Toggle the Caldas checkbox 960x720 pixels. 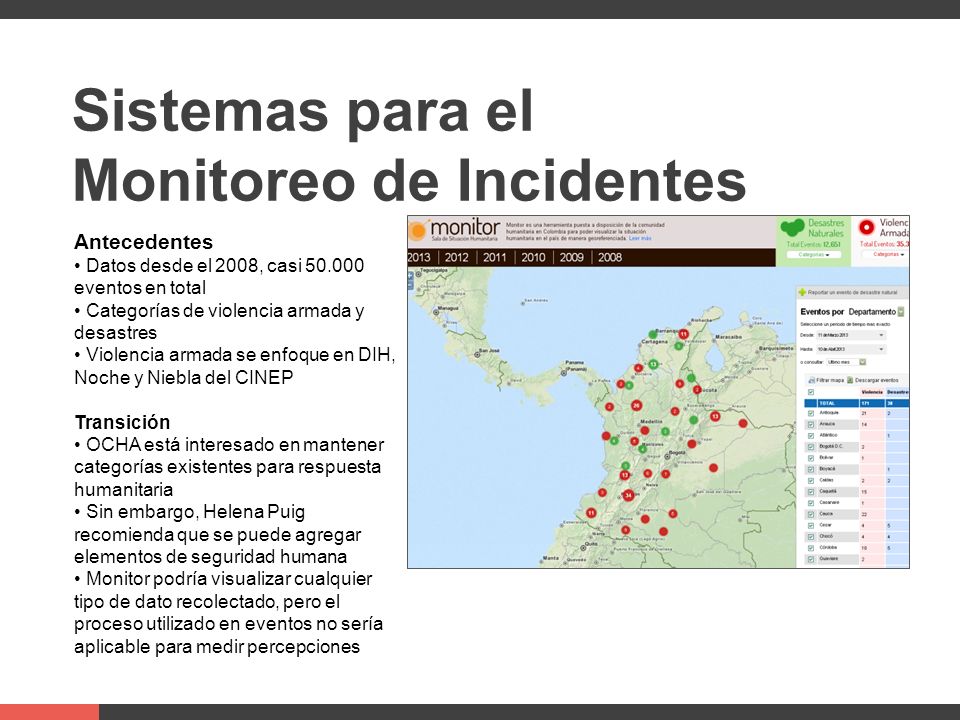tap(811, 481)
